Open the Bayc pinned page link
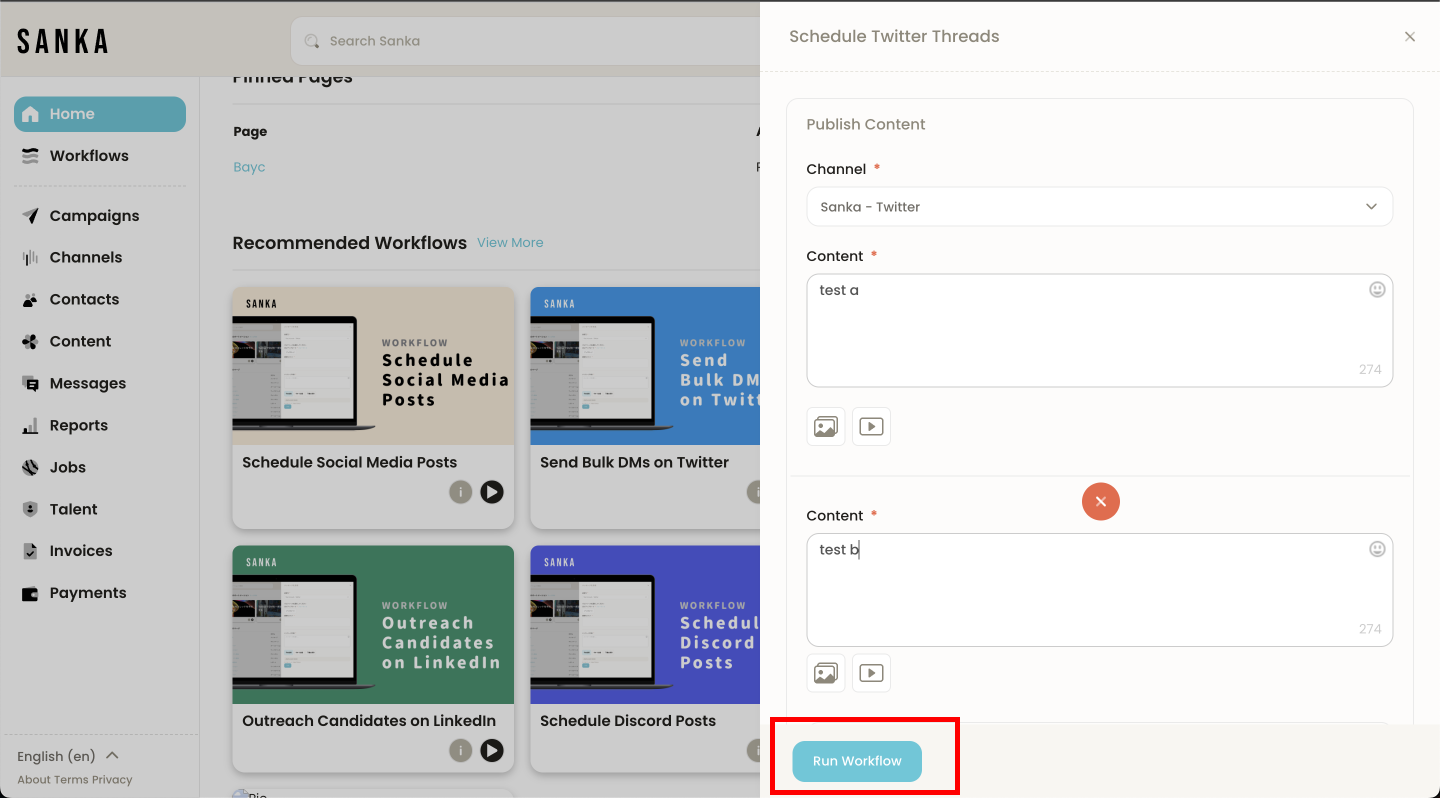 coord(249,167)
